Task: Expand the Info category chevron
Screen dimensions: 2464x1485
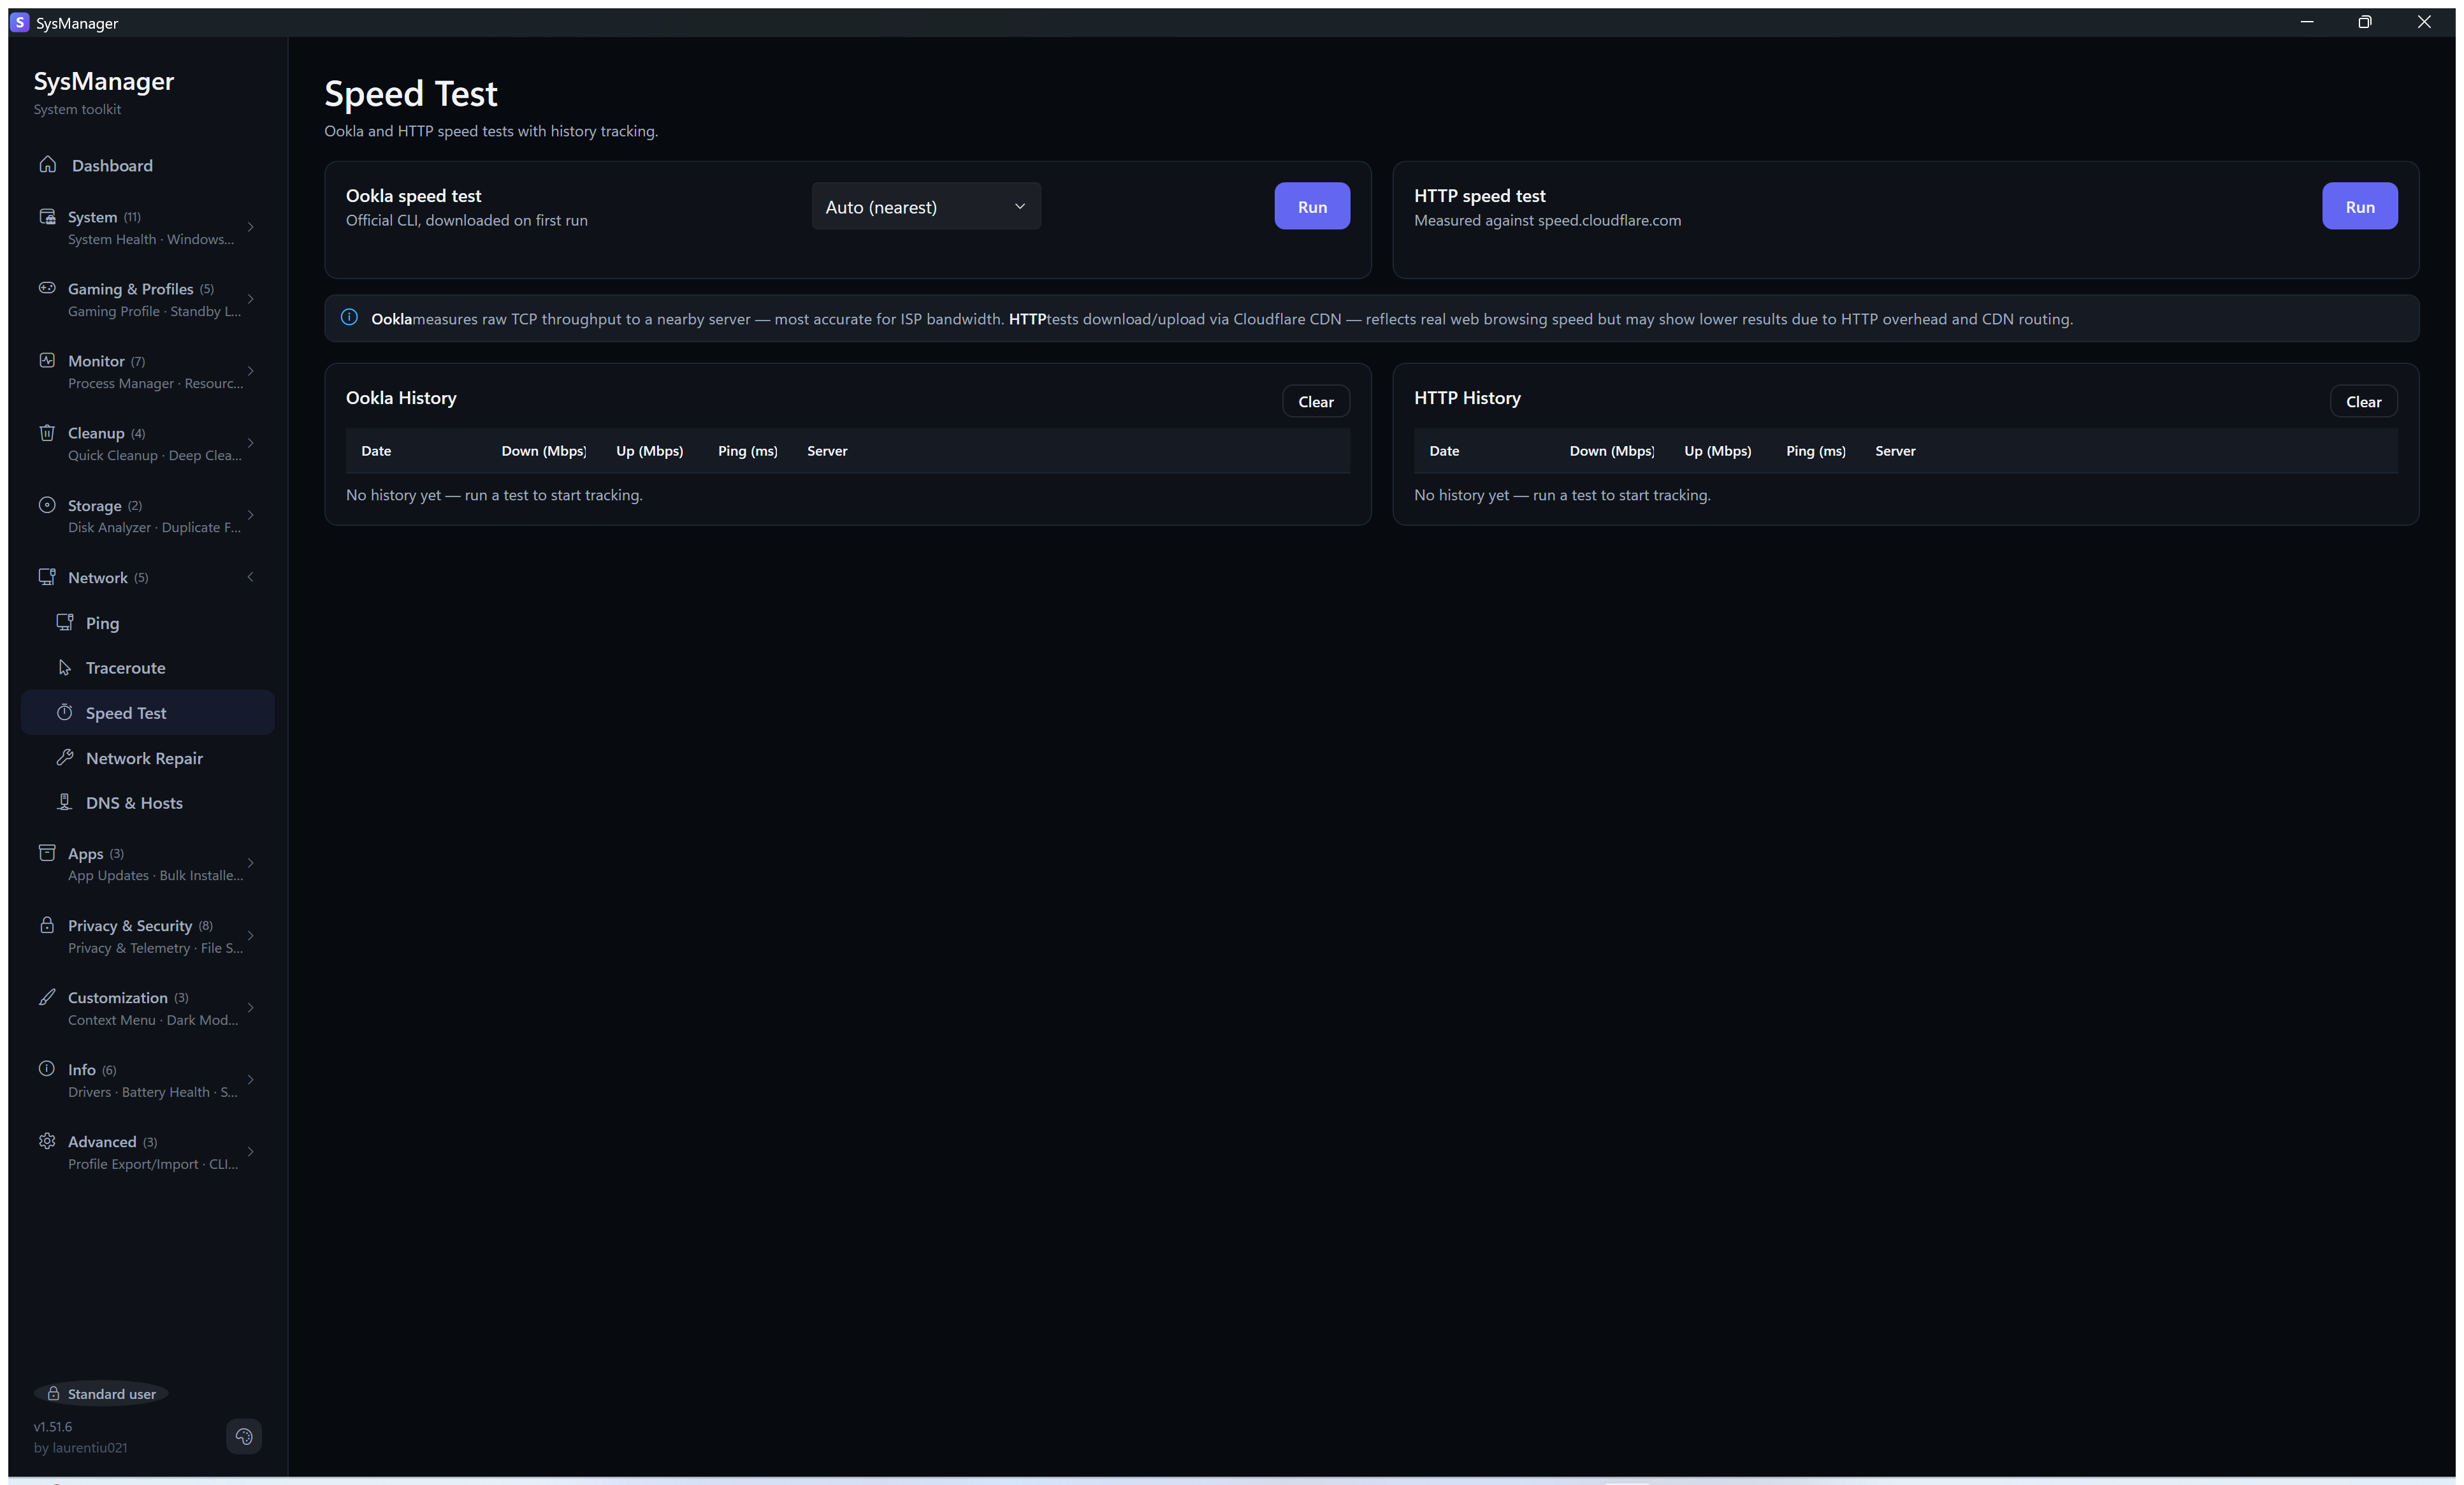Action: [251, 1080]
